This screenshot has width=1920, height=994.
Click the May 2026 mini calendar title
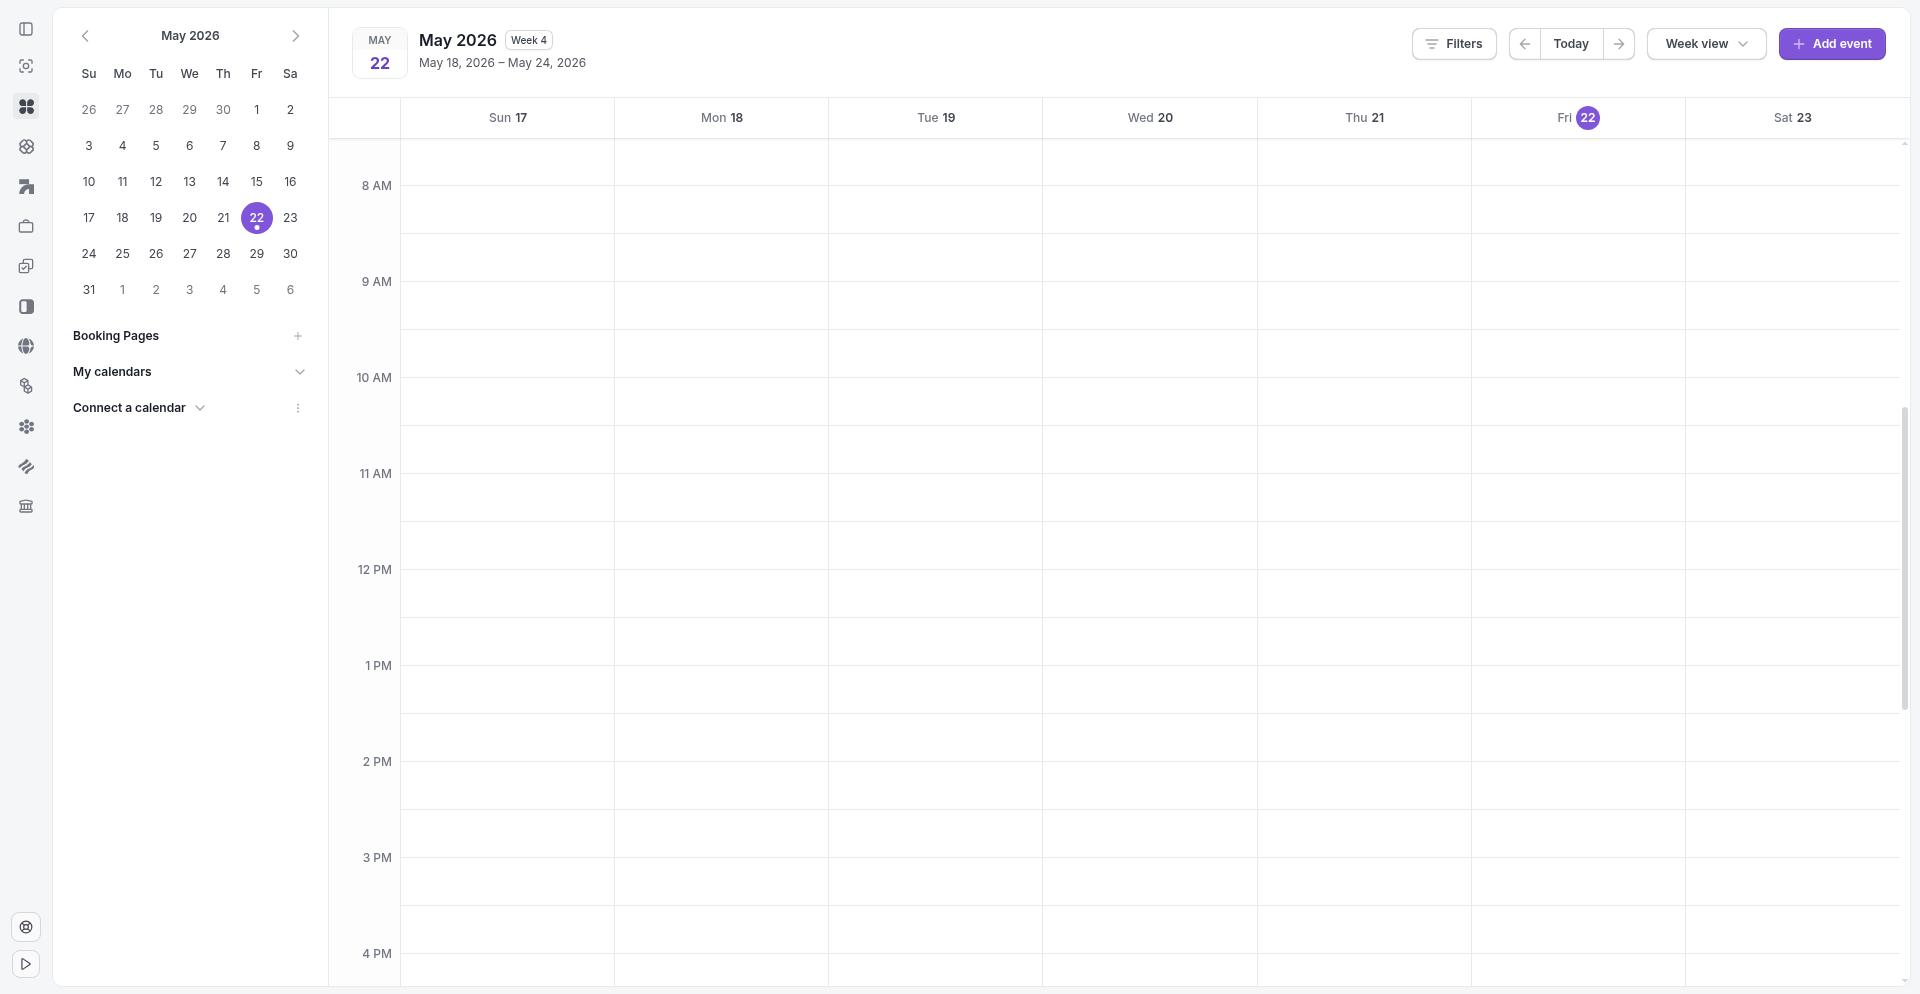pyautogui.click(x=190, y=36)
